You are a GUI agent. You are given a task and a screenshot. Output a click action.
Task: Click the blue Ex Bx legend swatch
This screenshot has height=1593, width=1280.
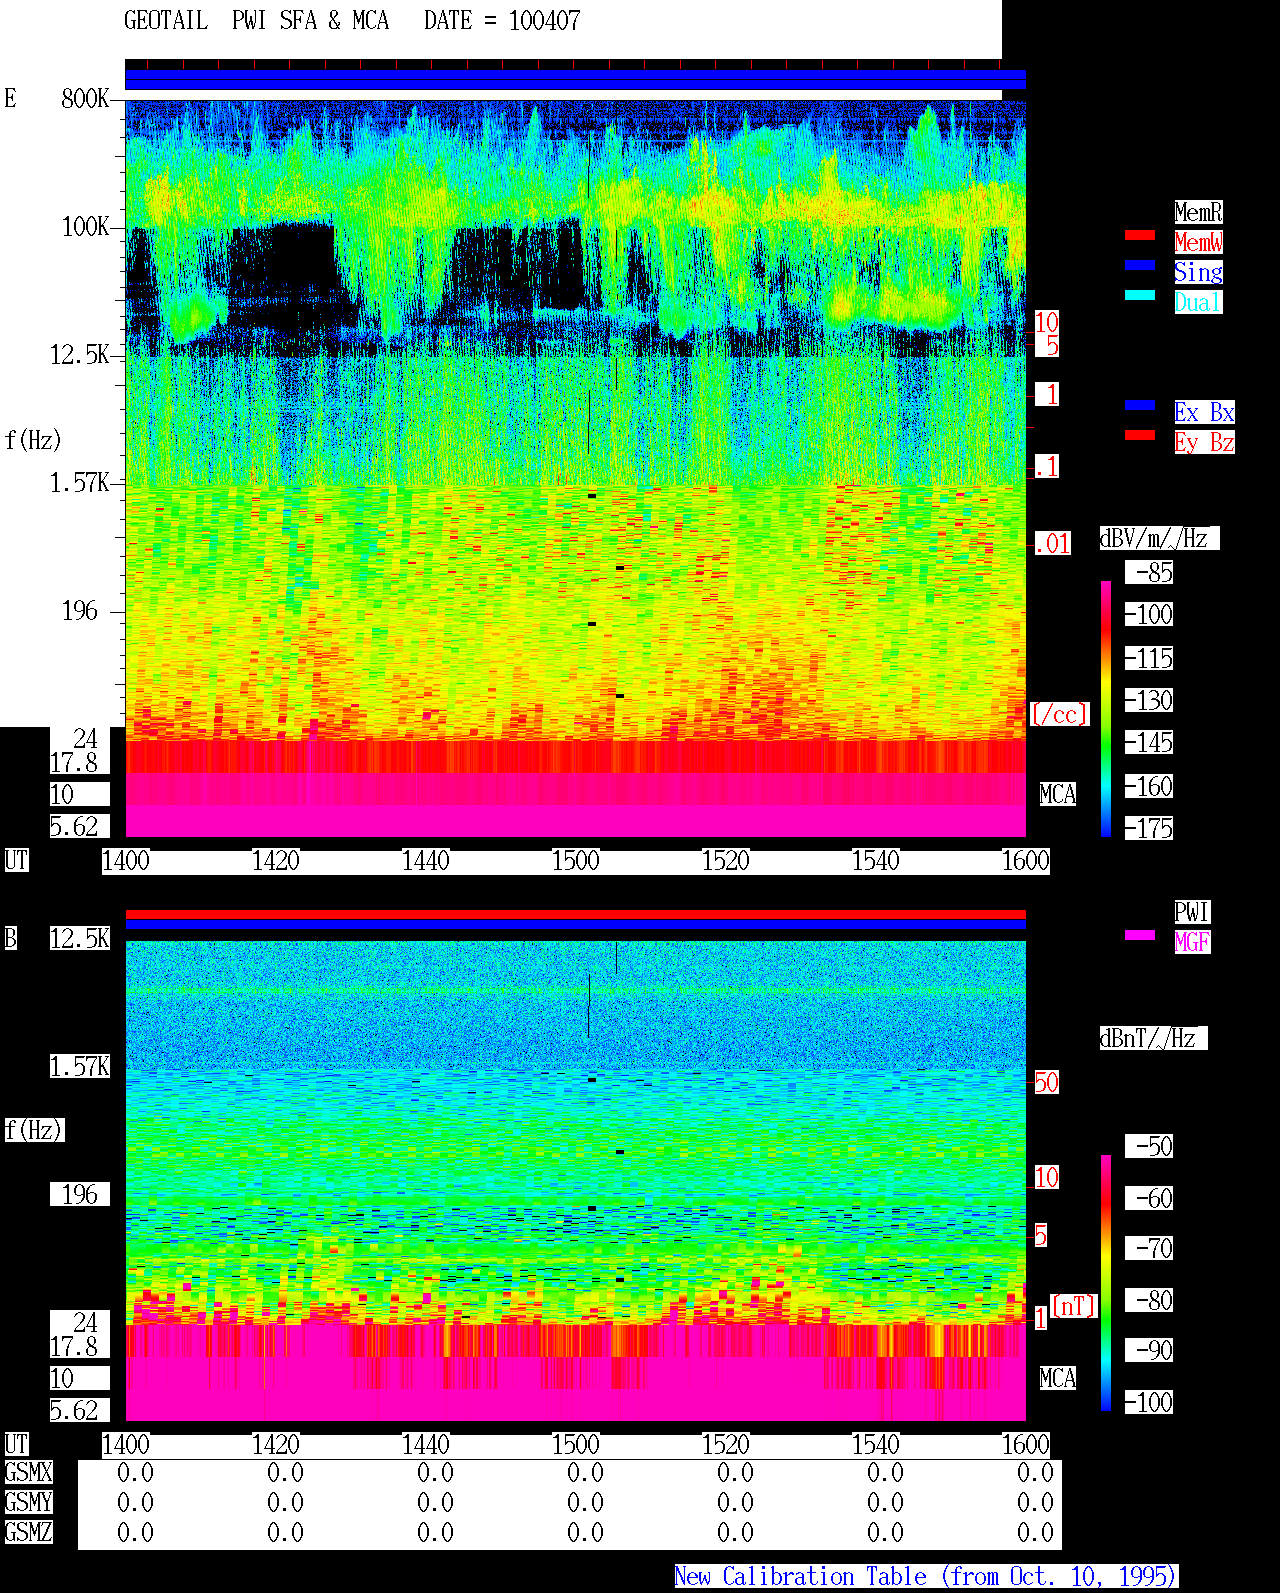pos(1140,405)
